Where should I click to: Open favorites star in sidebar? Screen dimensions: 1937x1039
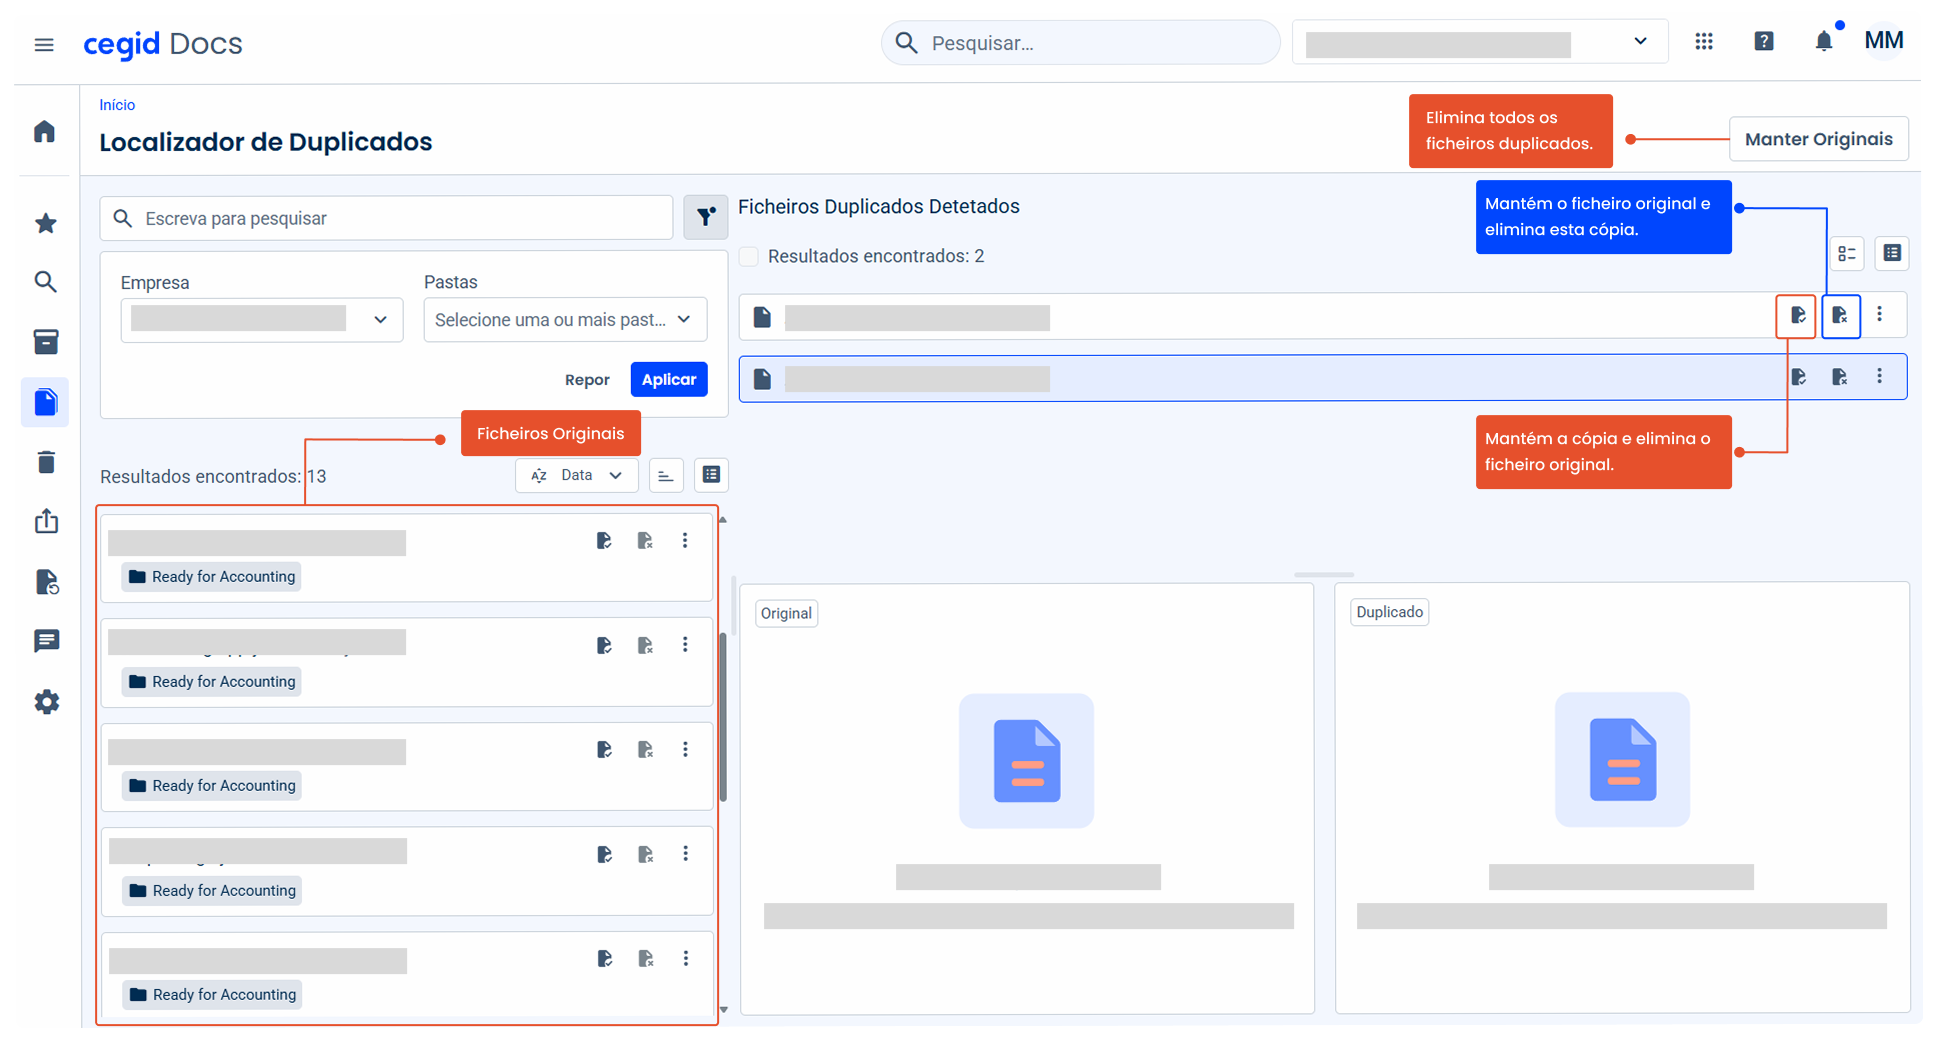click(x=45, y=223)
